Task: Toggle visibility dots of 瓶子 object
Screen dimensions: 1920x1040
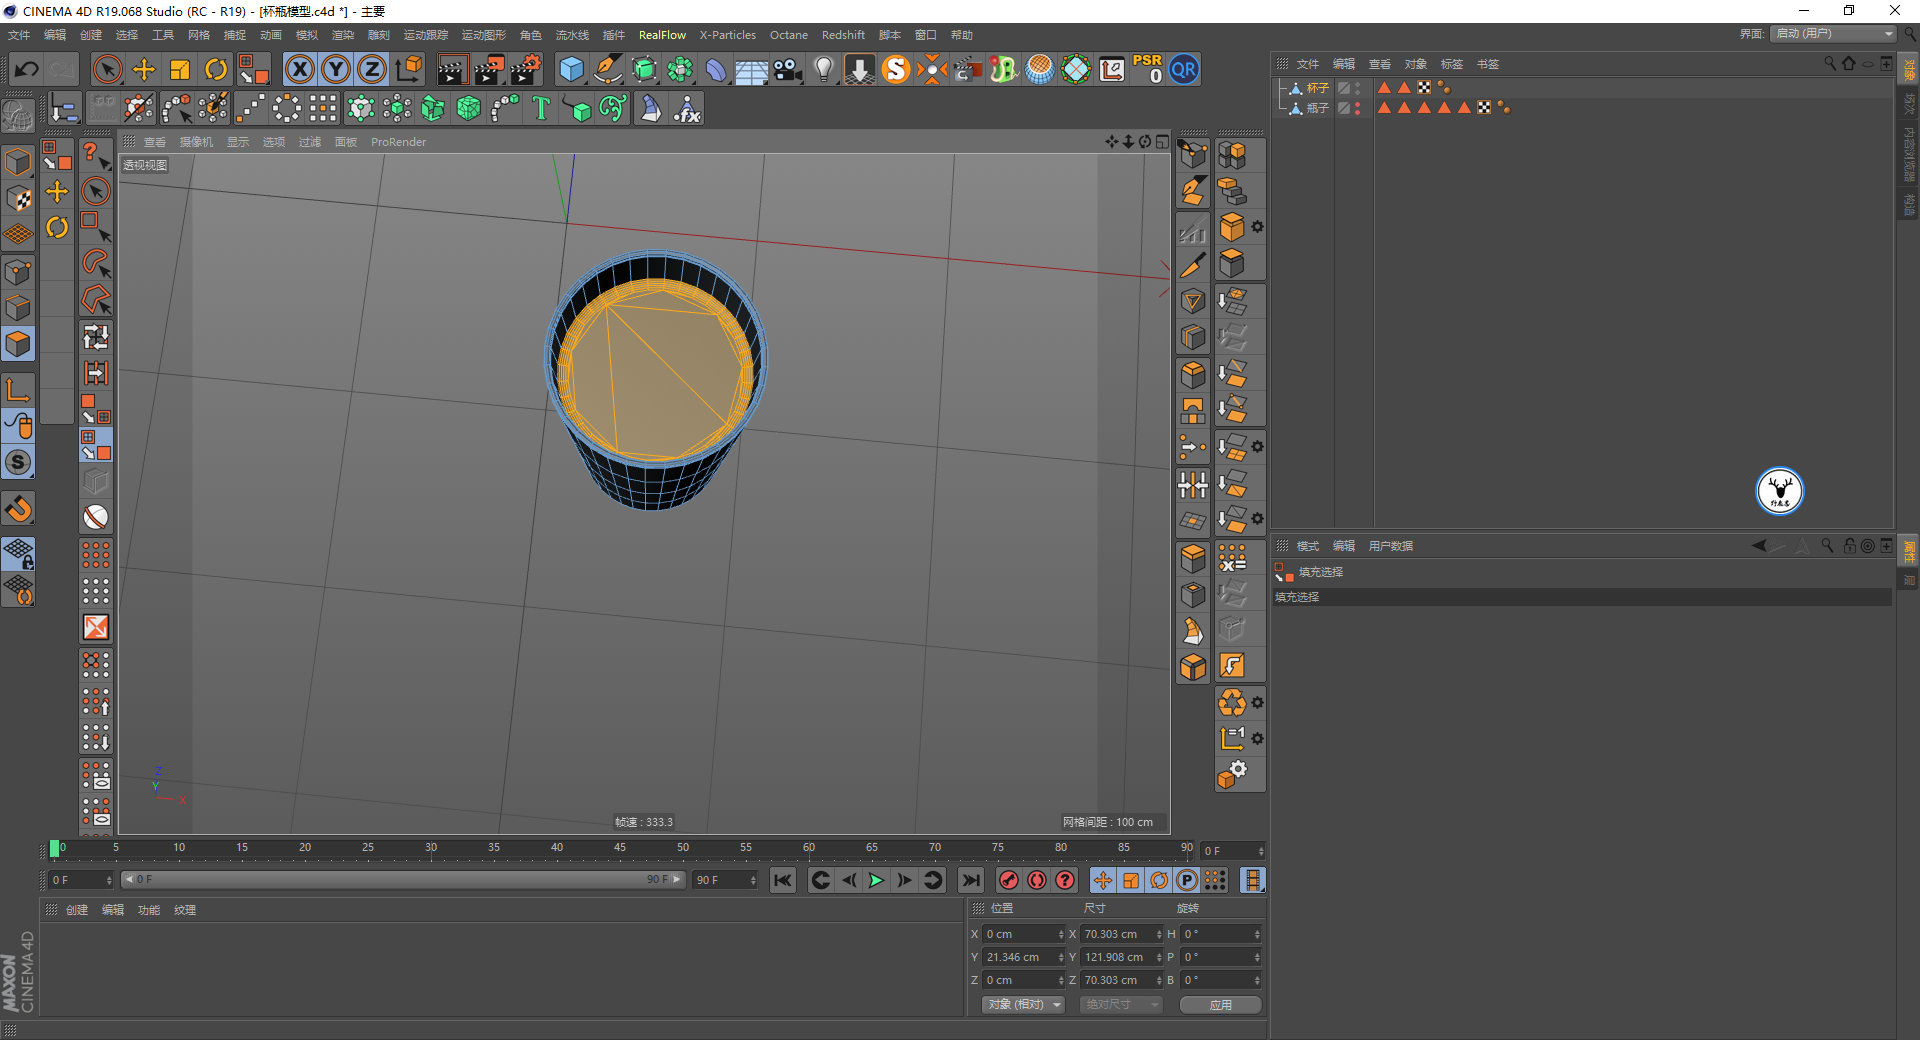Action: point(1357,108)
